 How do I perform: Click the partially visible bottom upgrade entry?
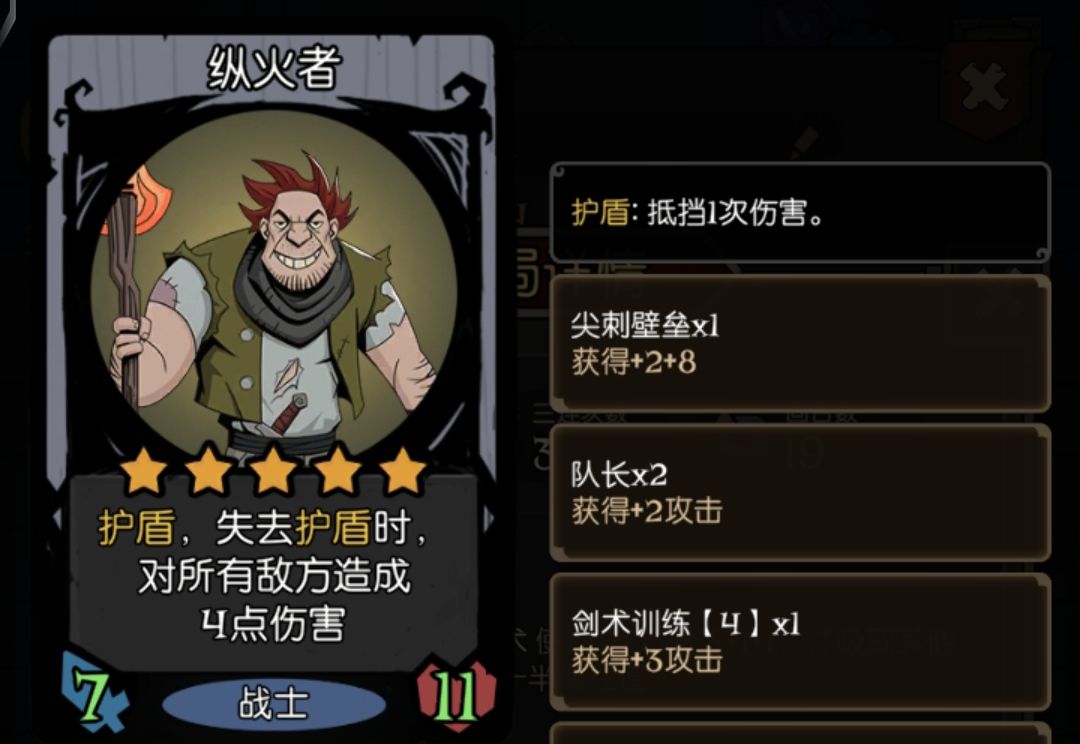(800, 733)
